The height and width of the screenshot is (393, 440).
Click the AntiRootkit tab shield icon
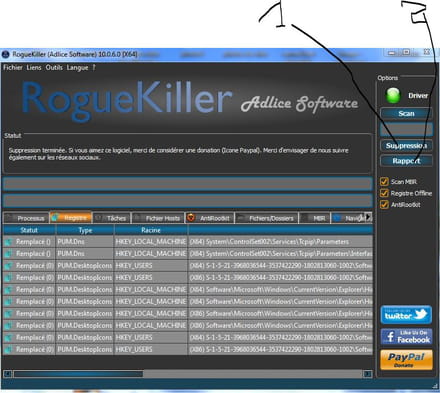[x=191, y=218]
